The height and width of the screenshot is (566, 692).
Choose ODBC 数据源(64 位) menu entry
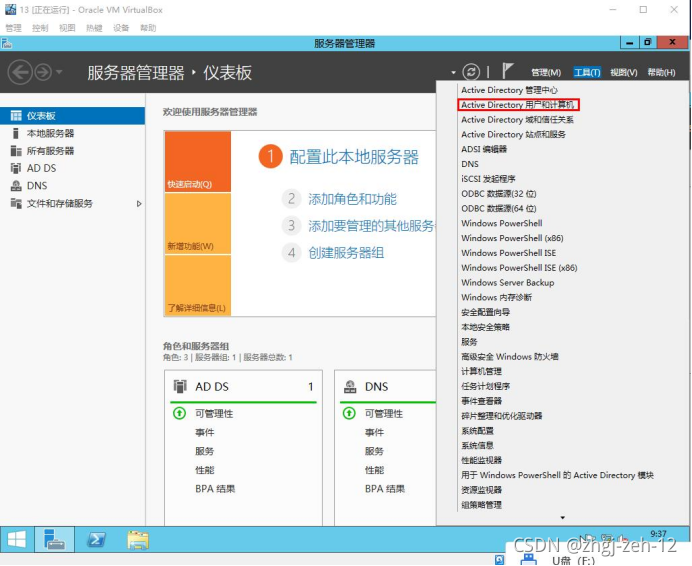coord(499,208)
